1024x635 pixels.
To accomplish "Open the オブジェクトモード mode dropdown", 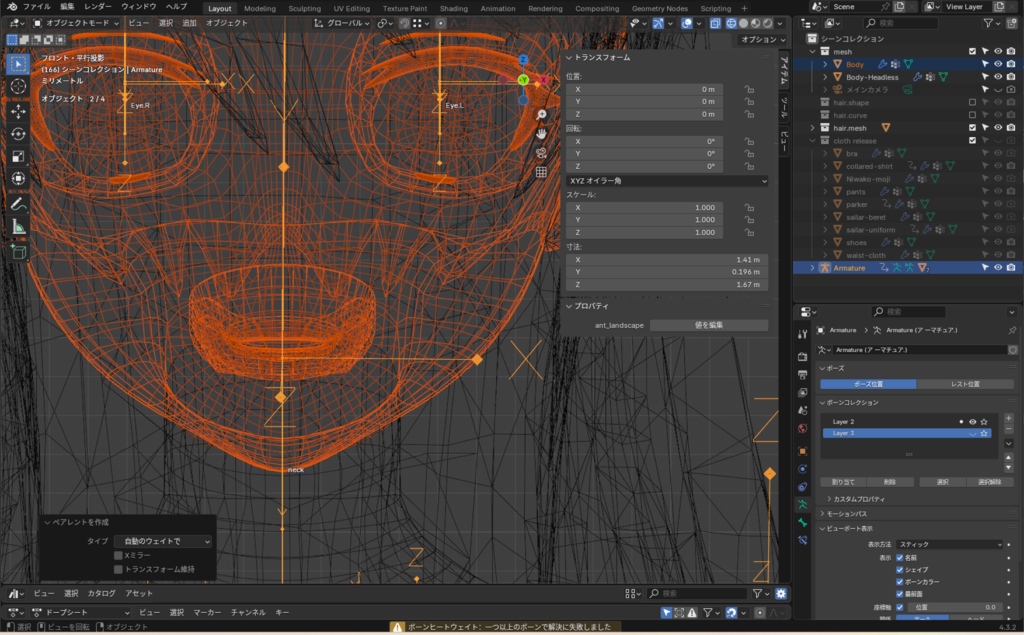I will (x=78, y=22).
